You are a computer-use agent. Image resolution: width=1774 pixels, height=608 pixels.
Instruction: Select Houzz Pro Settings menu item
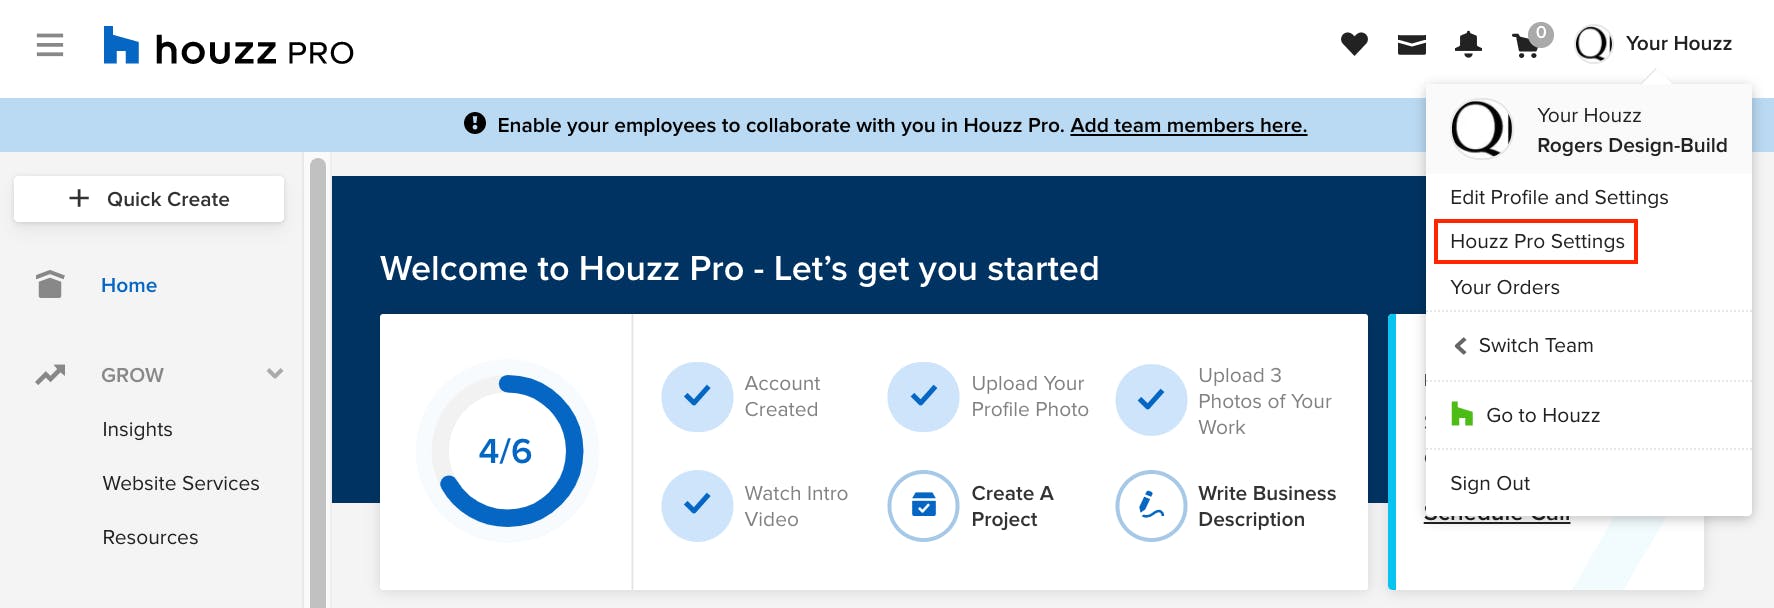tap(1536, 241)
